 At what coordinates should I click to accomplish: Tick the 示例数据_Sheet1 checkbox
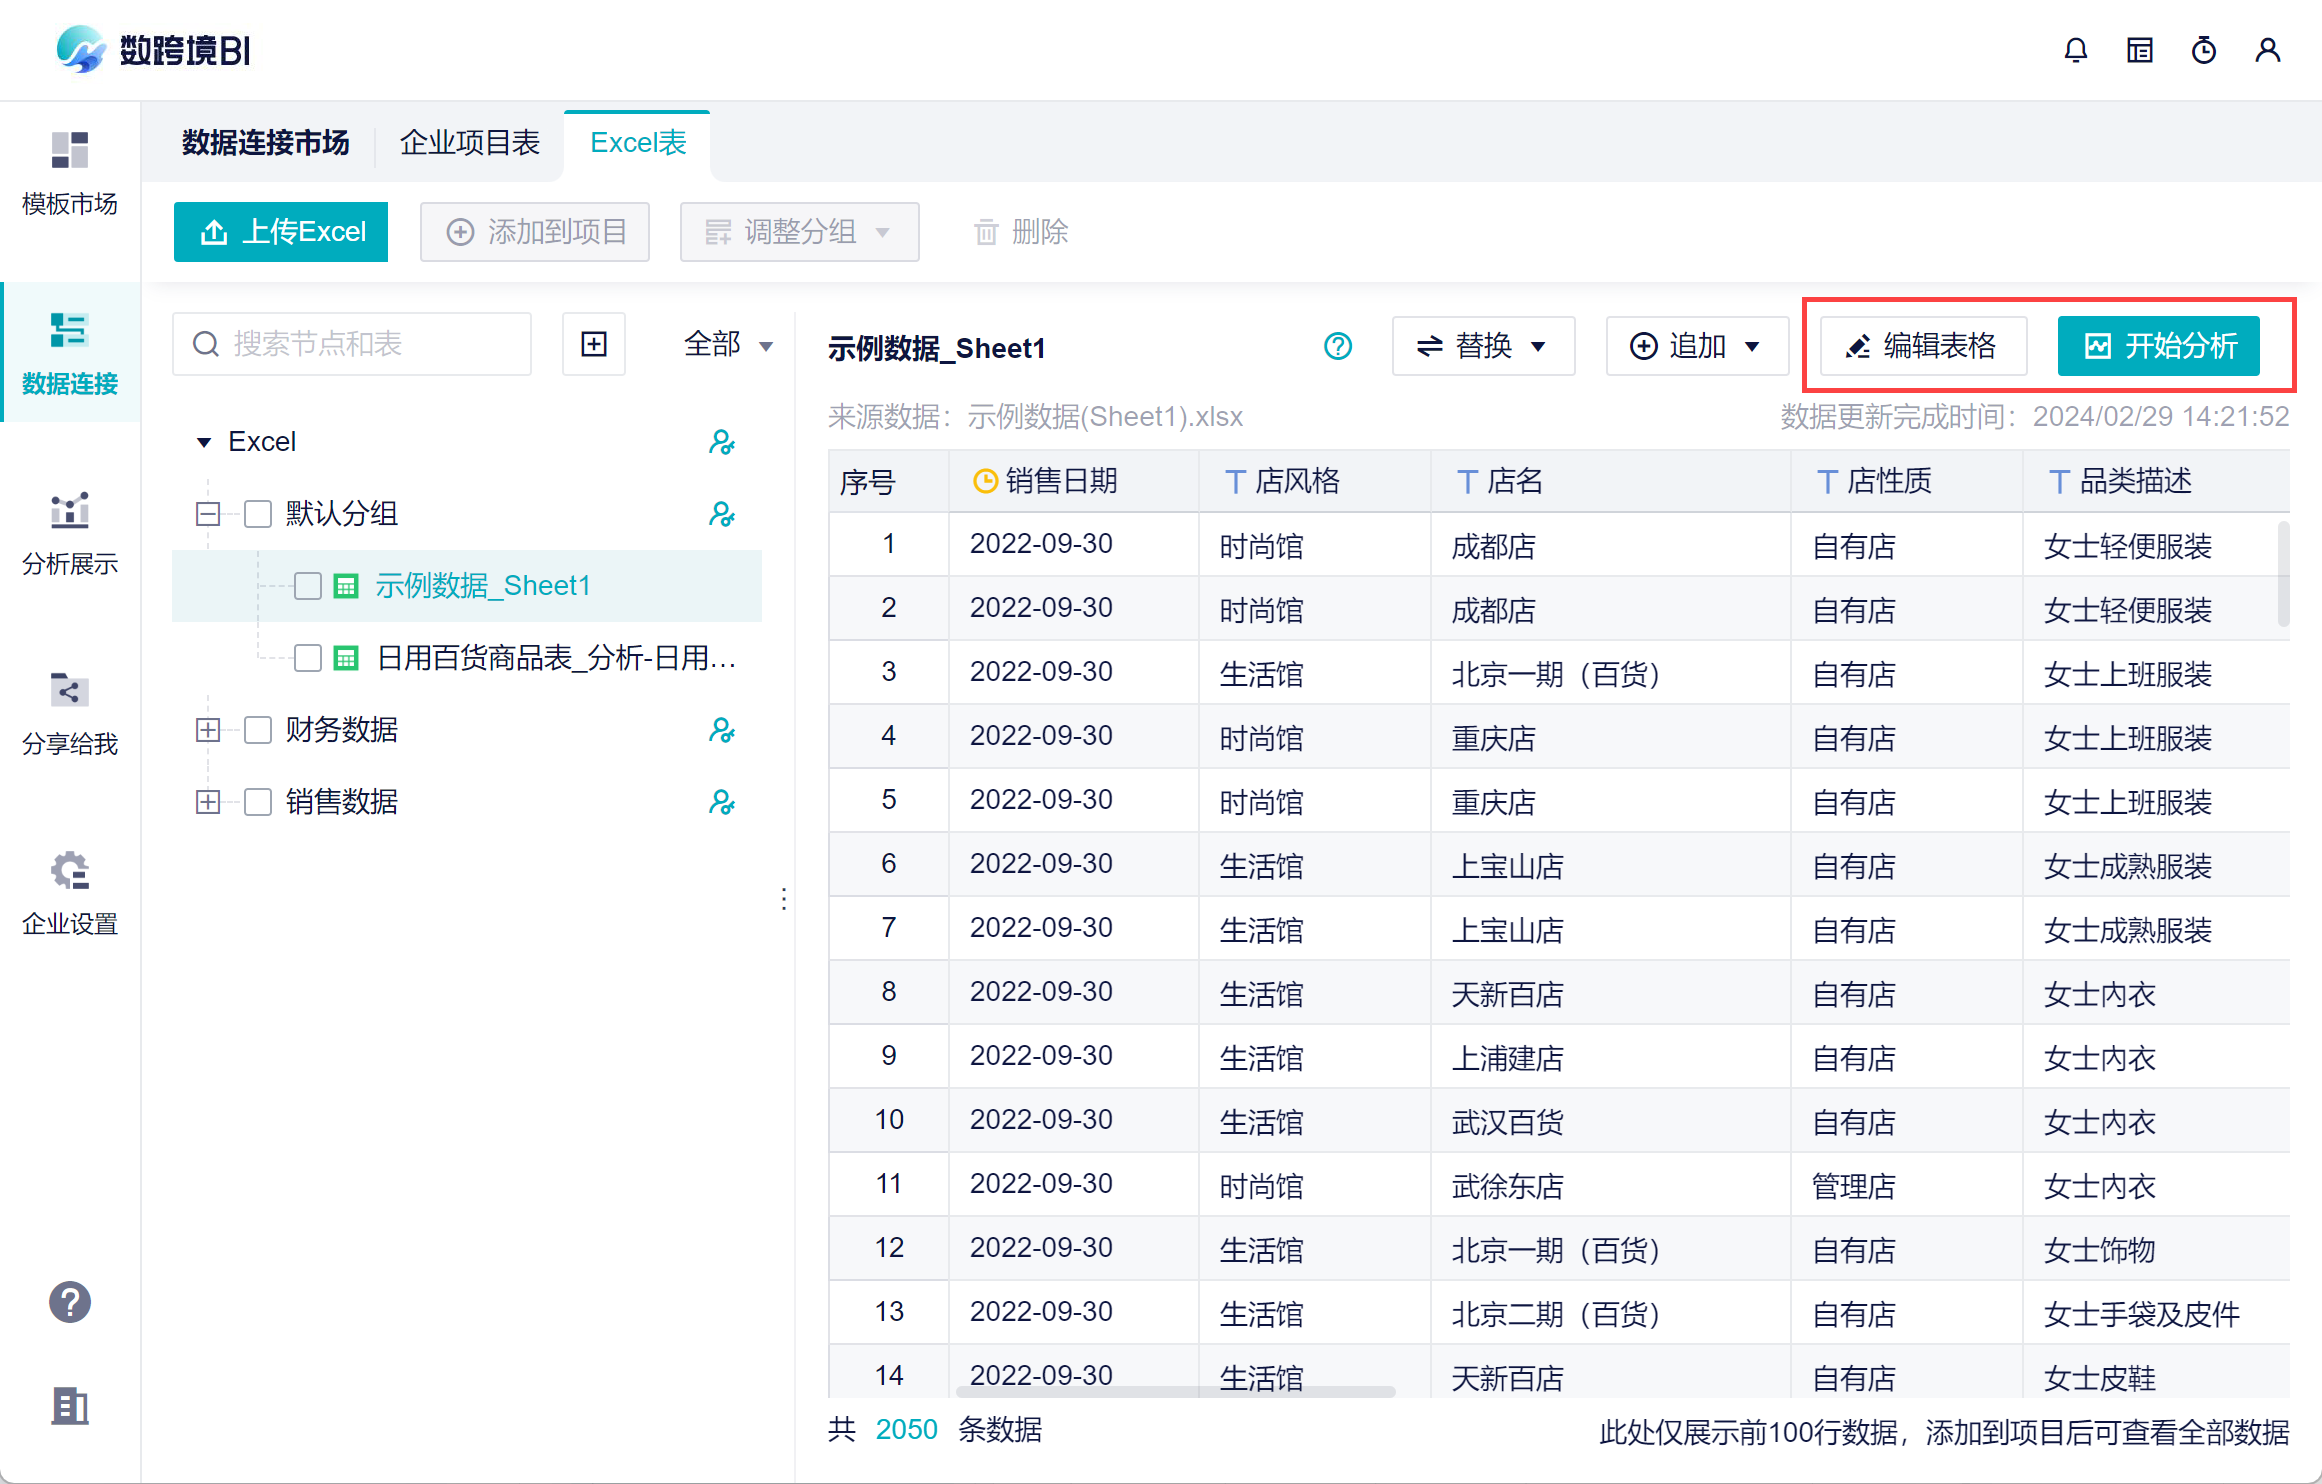[x=308, y=586]
